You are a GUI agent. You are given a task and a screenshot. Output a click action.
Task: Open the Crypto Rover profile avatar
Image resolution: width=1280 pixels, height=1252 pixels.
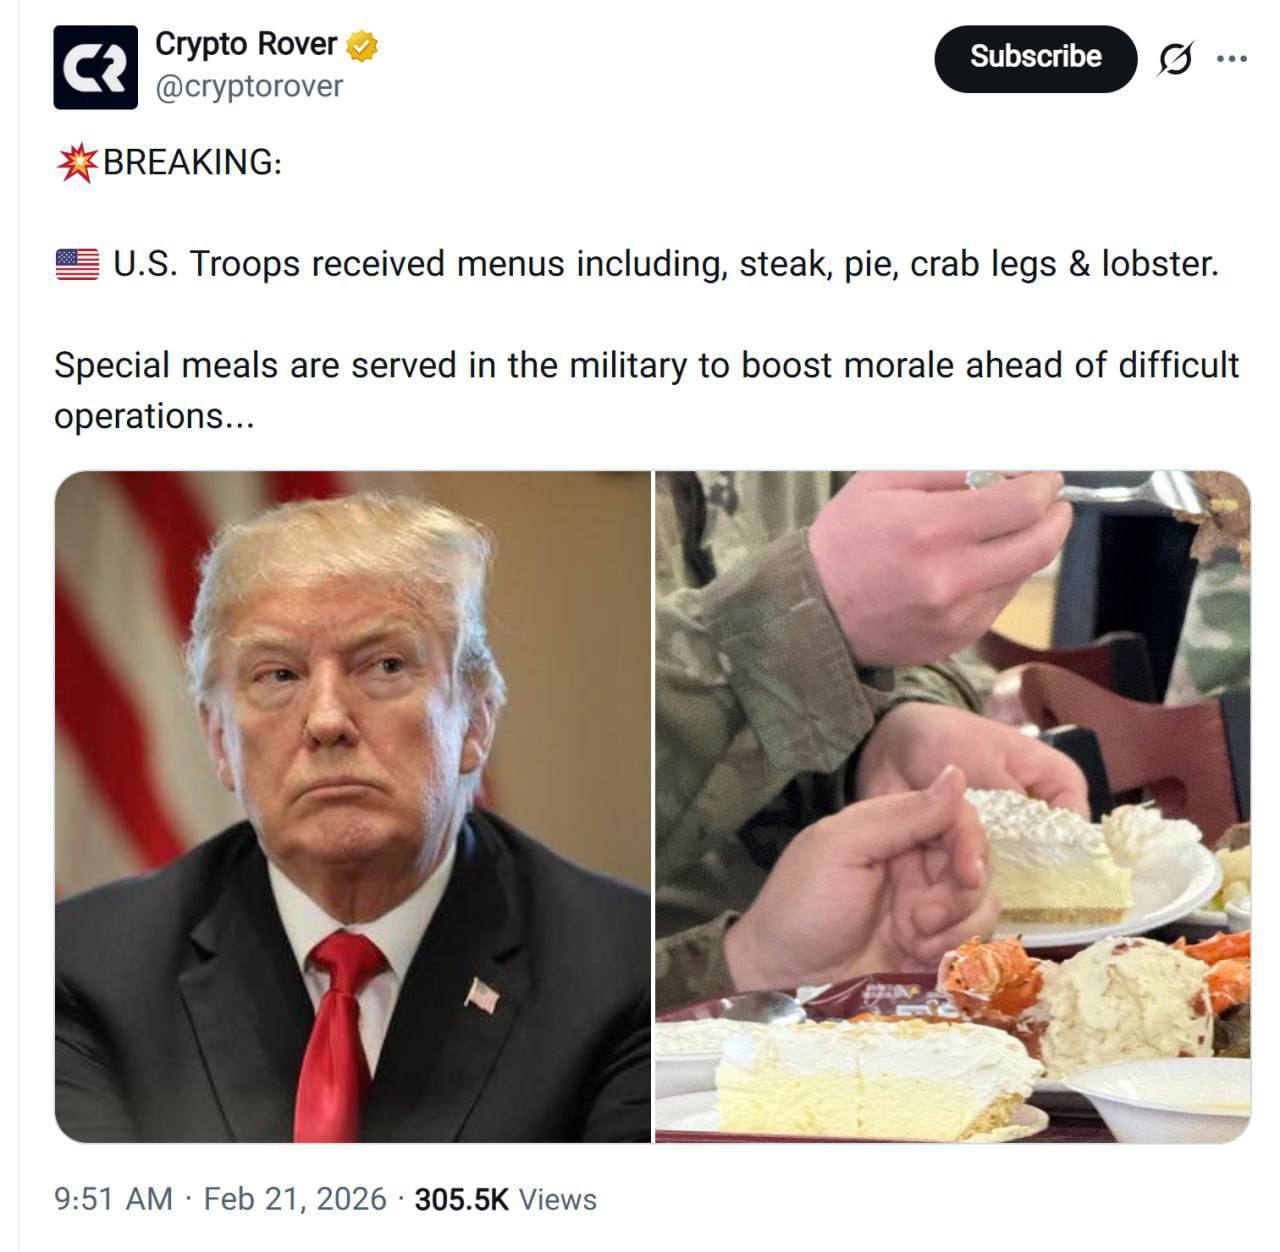pyautogui.click(x=95, y=67)
